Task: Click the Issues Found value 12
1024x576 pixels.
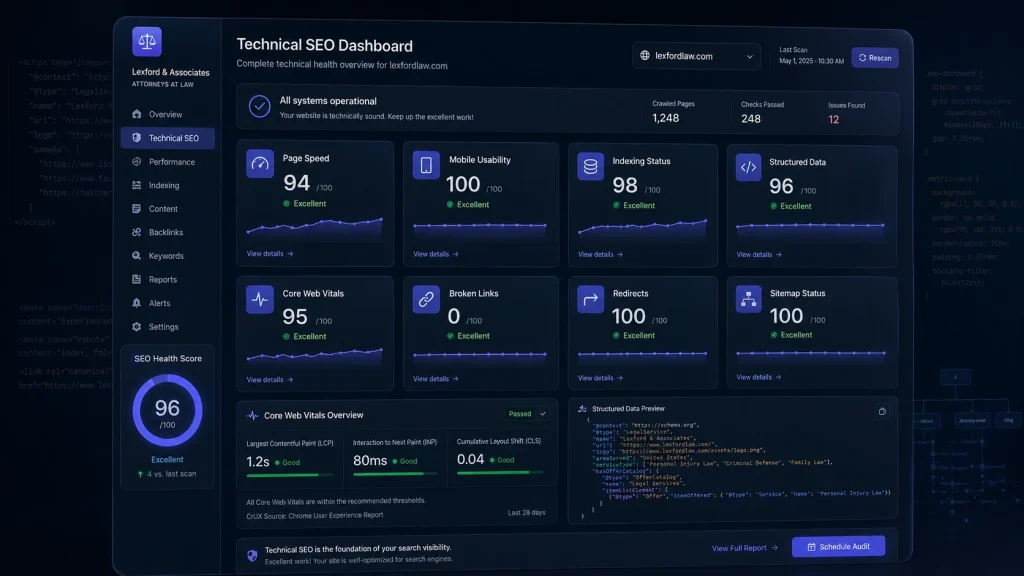Action: [833, 120]
